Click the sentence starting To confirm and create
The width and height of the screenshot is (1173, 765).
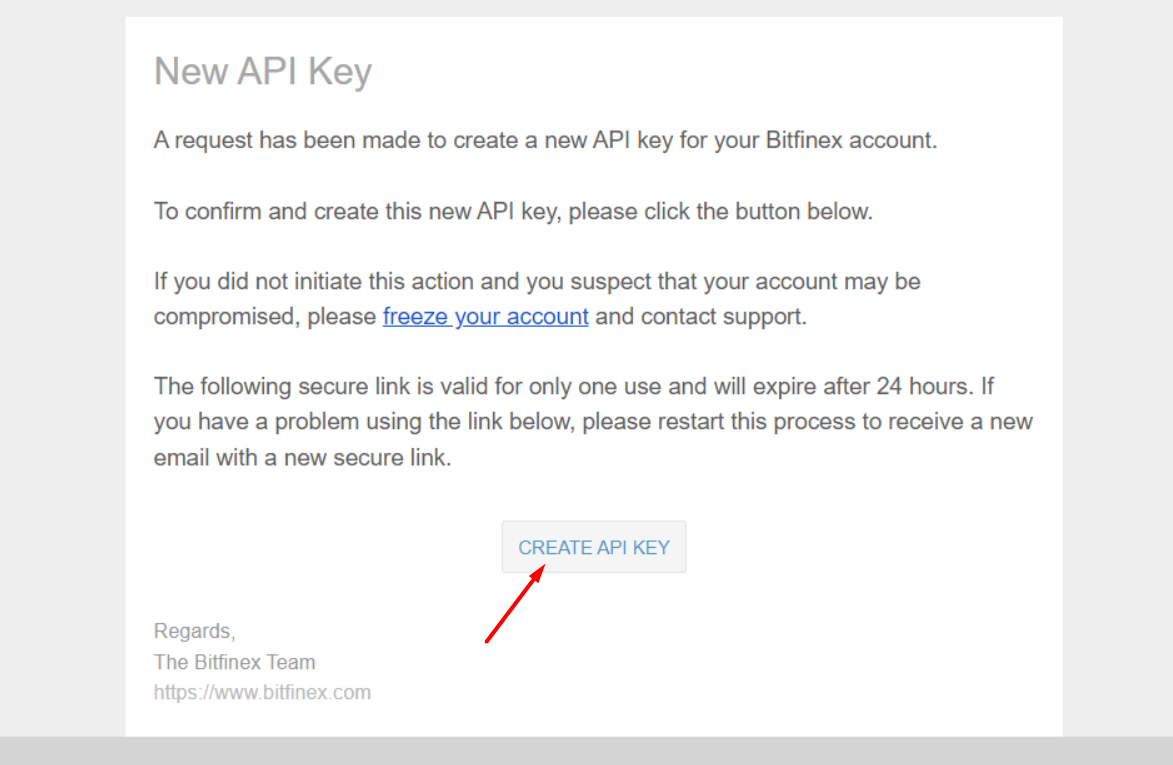click(513, 212)
